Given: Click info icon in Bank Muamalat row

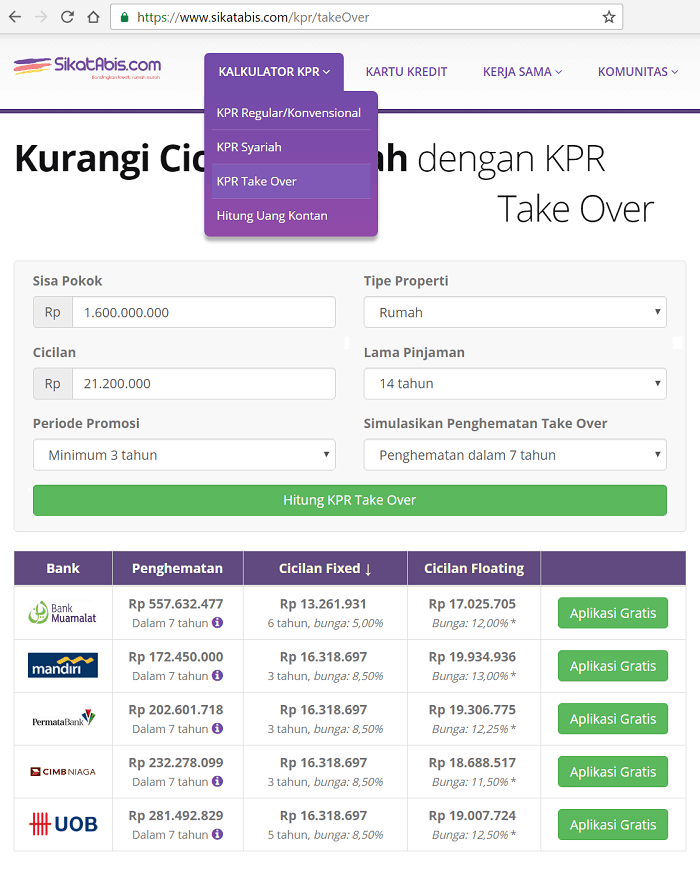Looking at the screenshot, I should click(217, 623).
